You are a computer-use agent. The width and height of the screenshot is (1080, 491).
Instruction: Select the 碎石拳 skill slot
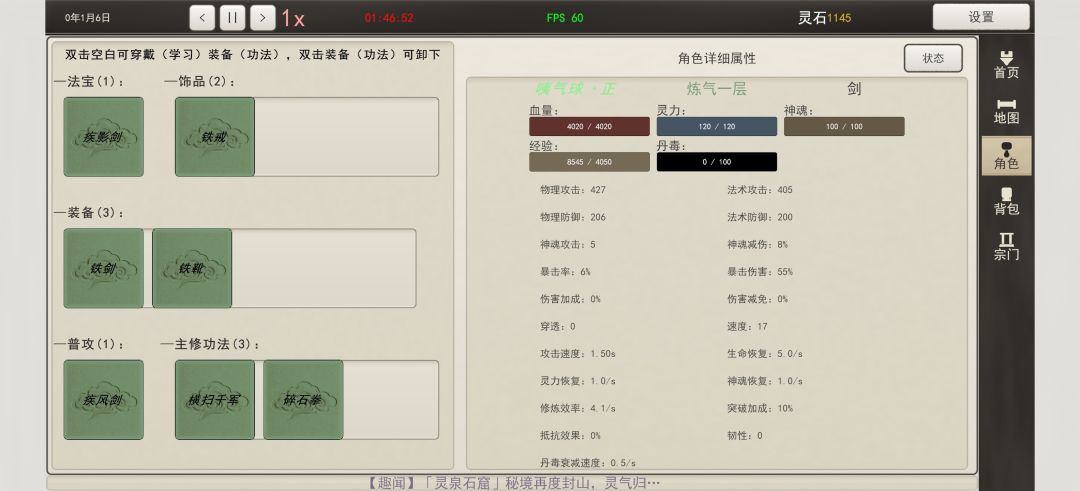click(303, 399)
